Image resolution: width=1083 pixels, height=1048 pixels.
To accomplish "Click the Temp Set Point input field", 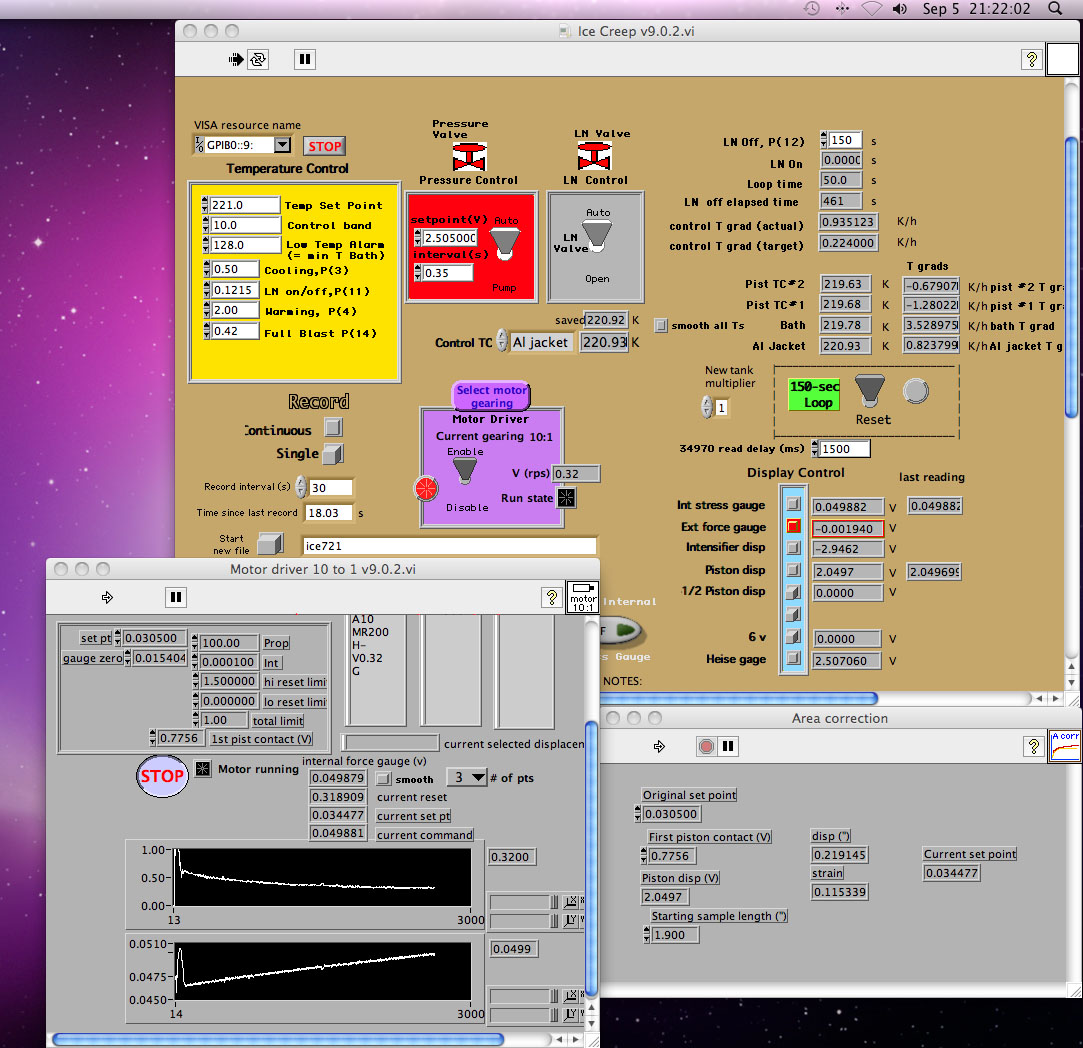I will pyautogui.click(x=245, y=205).
